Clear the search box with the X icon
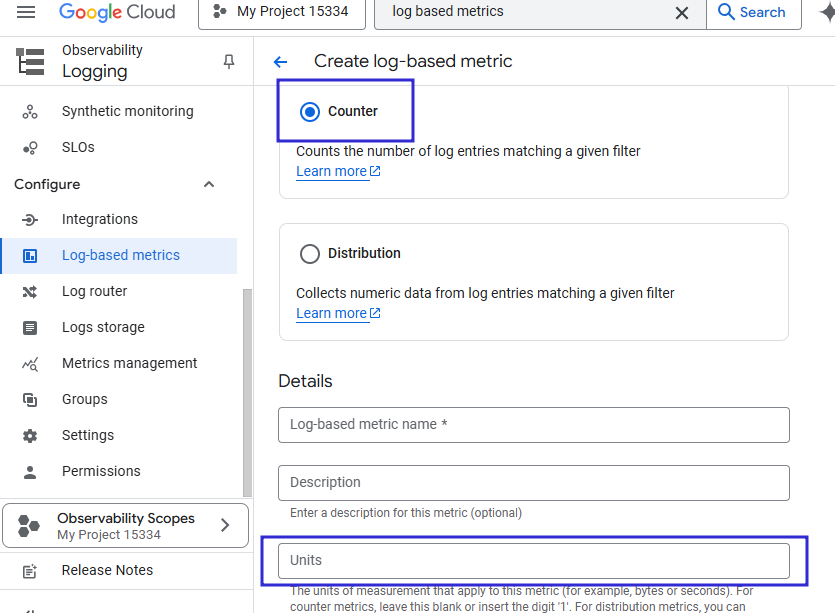This screenshot has width=835, height=613. point(682,13)
